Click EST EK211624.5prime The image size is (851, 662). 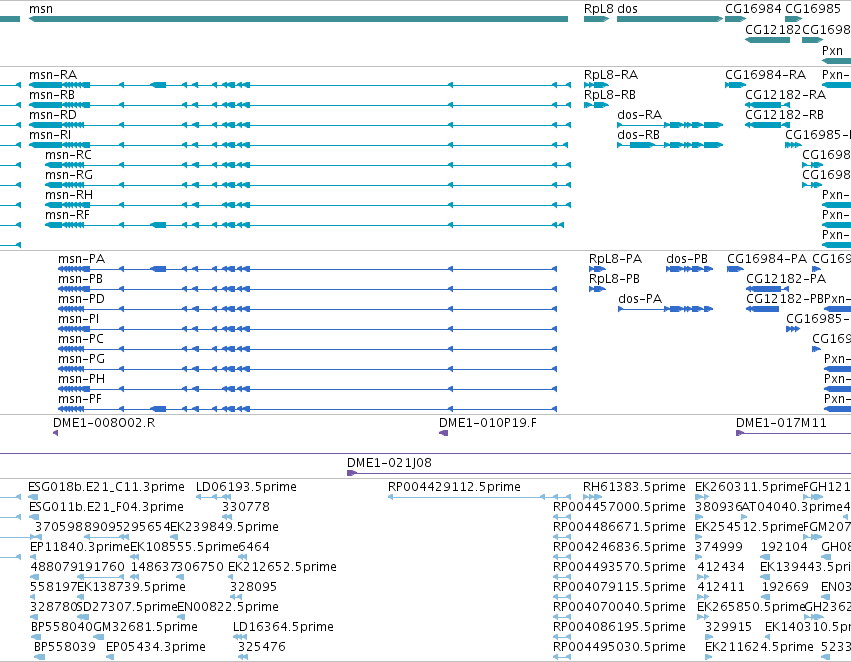pyautogui.click(x=708, y=657)
